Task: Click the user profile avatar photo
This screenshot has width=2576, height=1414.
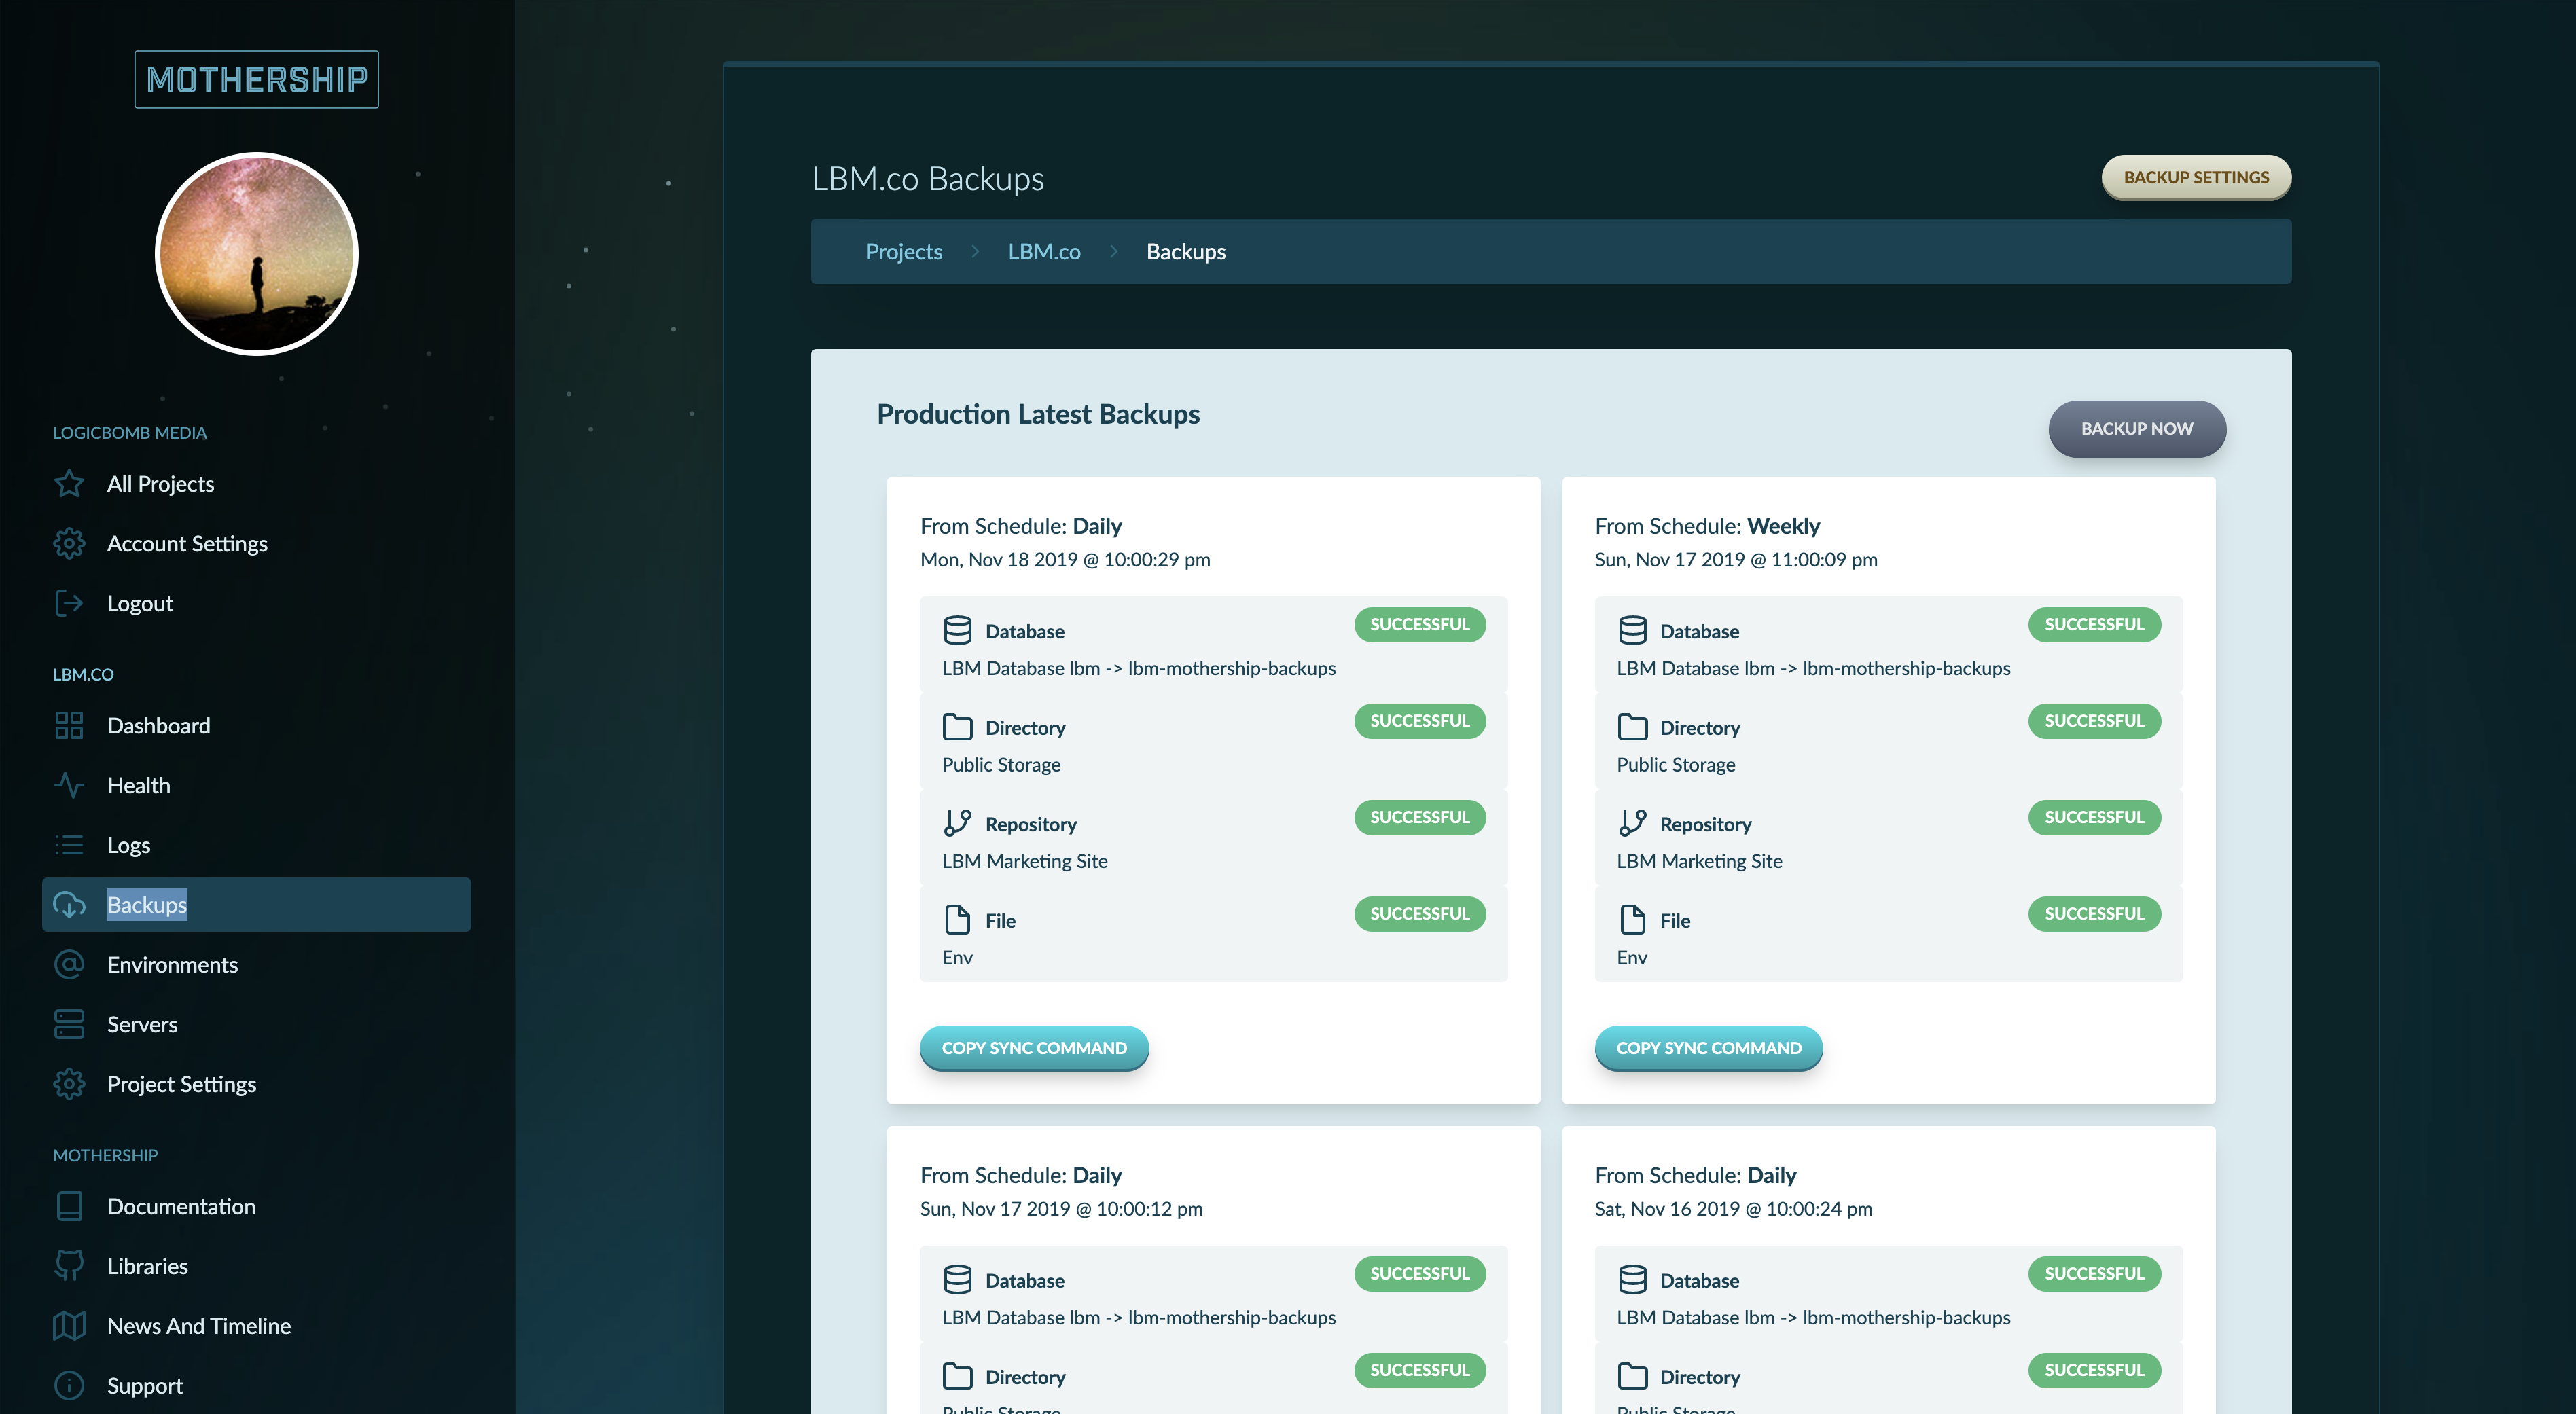Action: click(256, 254)
